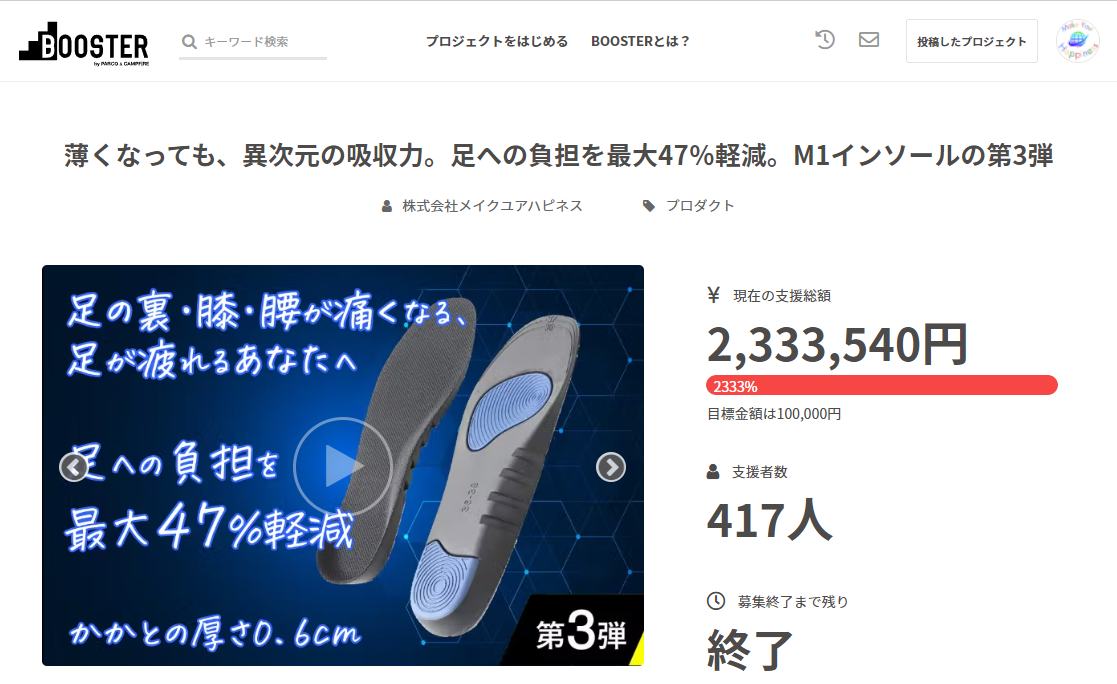
Task: Open 株式会社メイクユアハピネス owner link
Action: pos(492,206)
